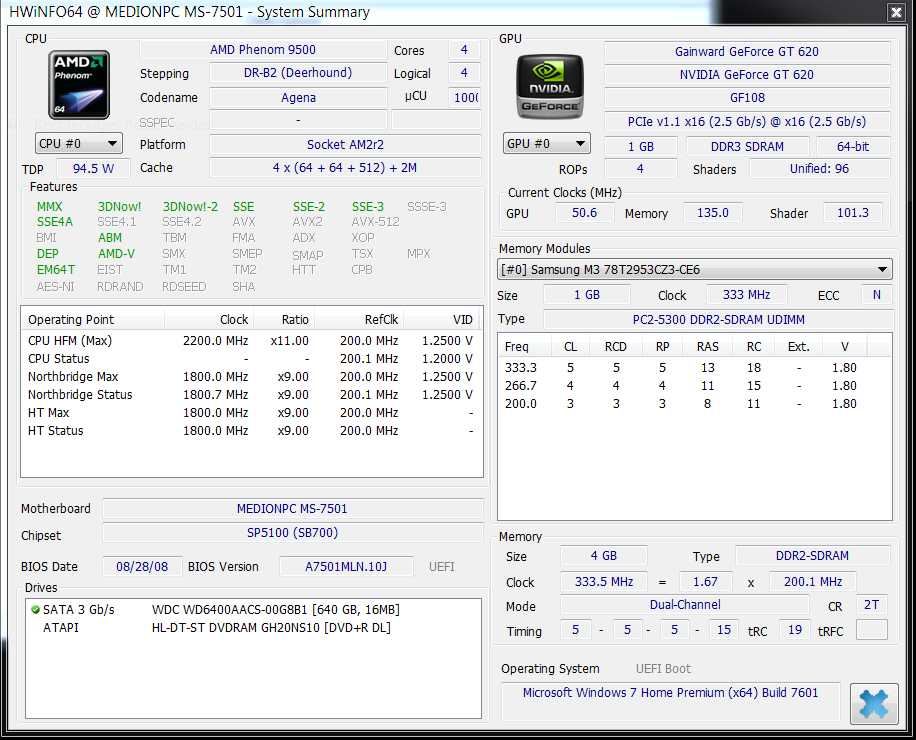
Task: Click the EM64T feature label
Action: tap(55, 270)
